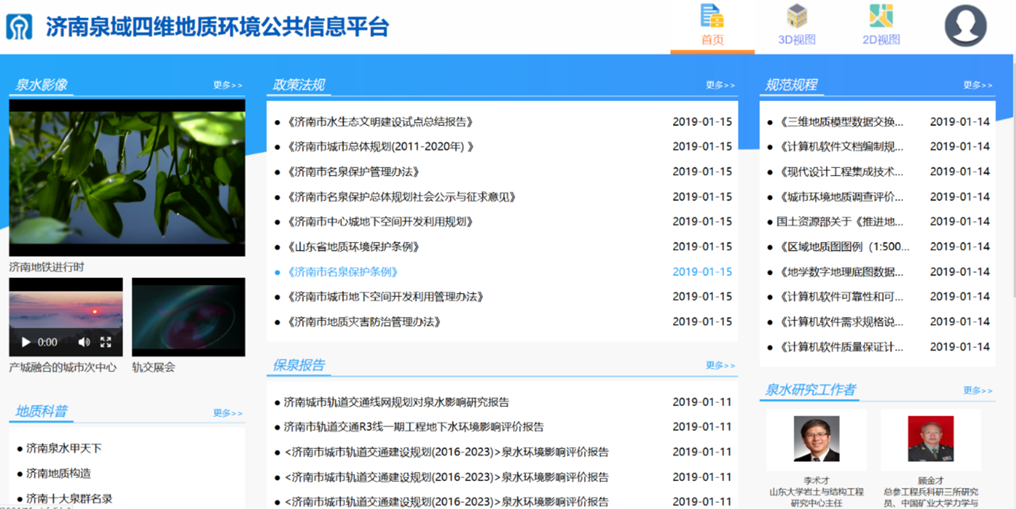View 李术才 researcher photo

[816, 440]
